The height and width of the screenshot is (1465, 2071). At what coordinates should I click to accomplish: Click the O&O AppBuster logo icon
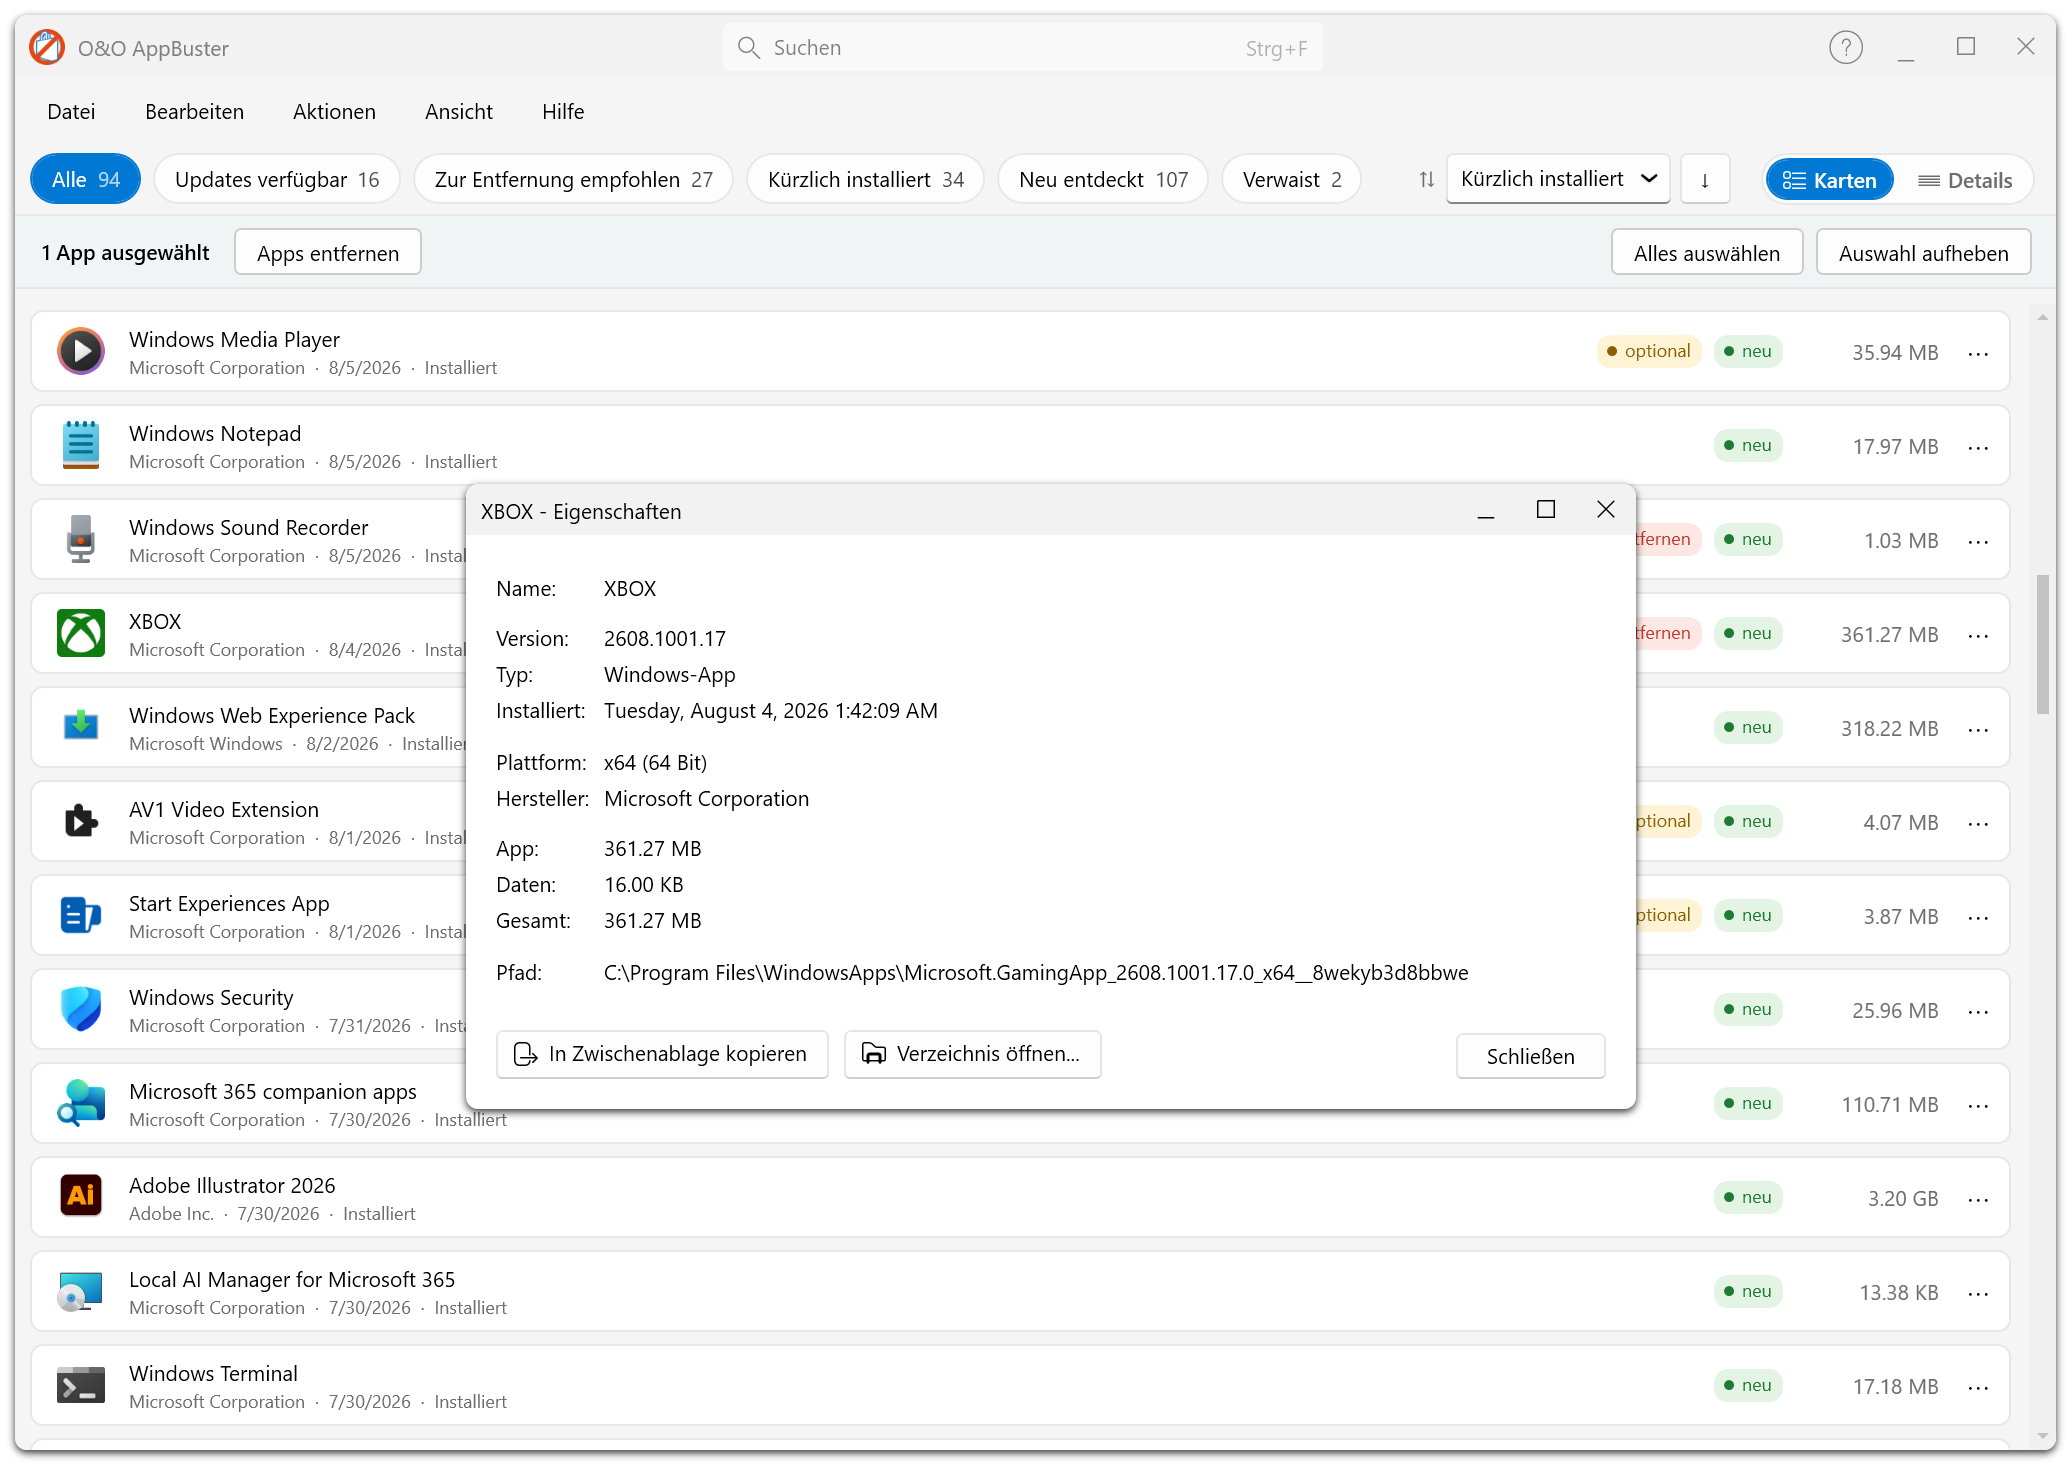tap(47, 47)
